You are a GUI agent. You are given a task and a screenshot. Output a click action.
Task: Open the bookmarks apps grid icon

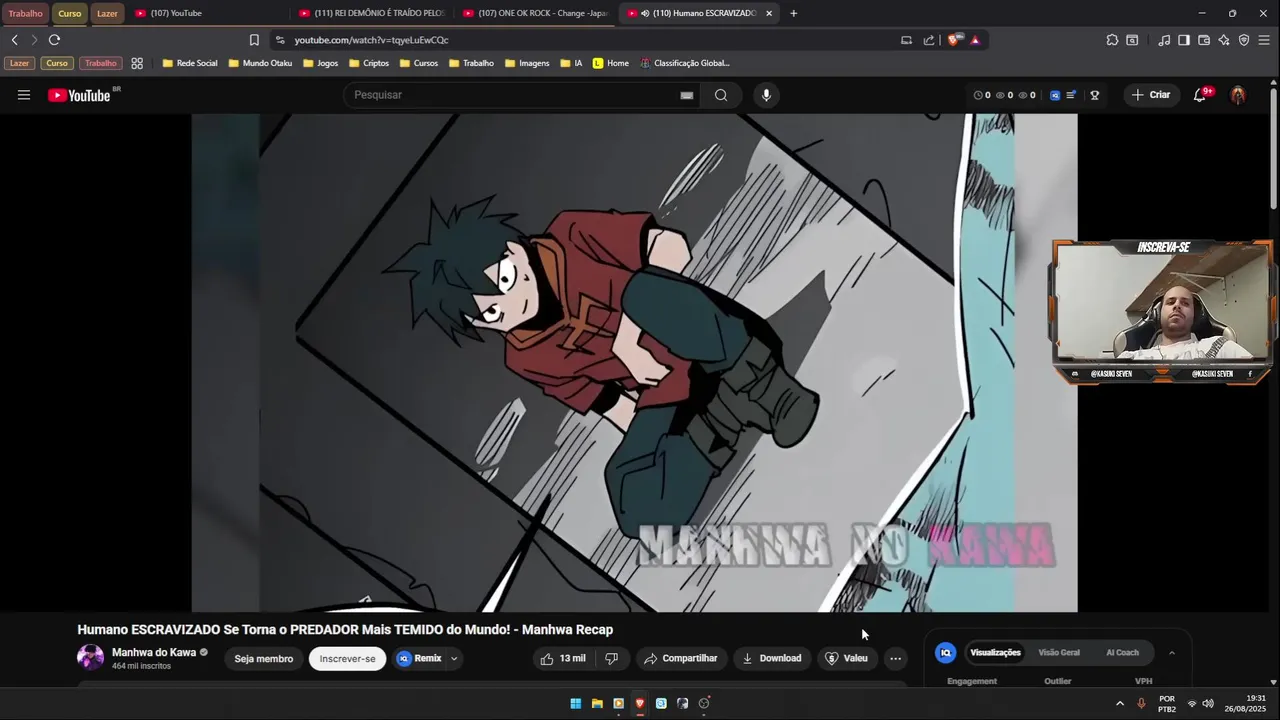click(137, 63)
